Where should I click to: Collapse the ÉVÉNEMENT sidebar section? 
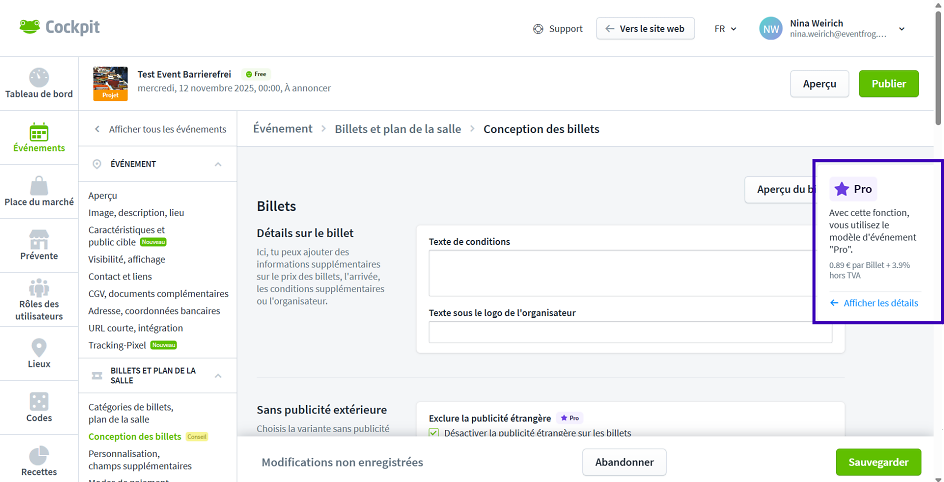(218, 164)
